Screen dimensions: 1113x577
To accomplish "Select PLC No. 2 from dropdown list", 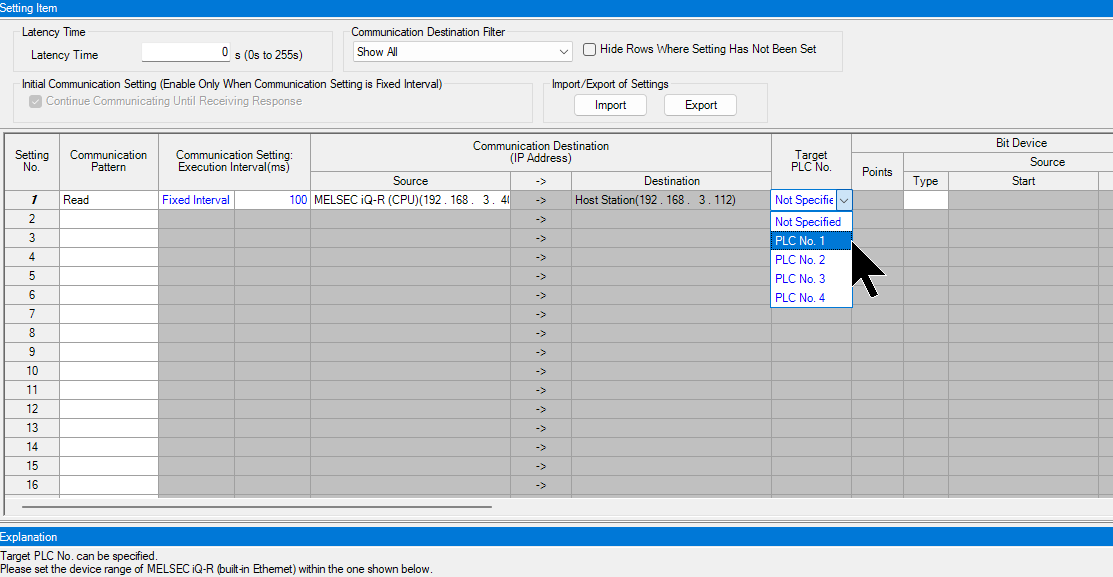I will pyautogui.click(x=811, y=260).
